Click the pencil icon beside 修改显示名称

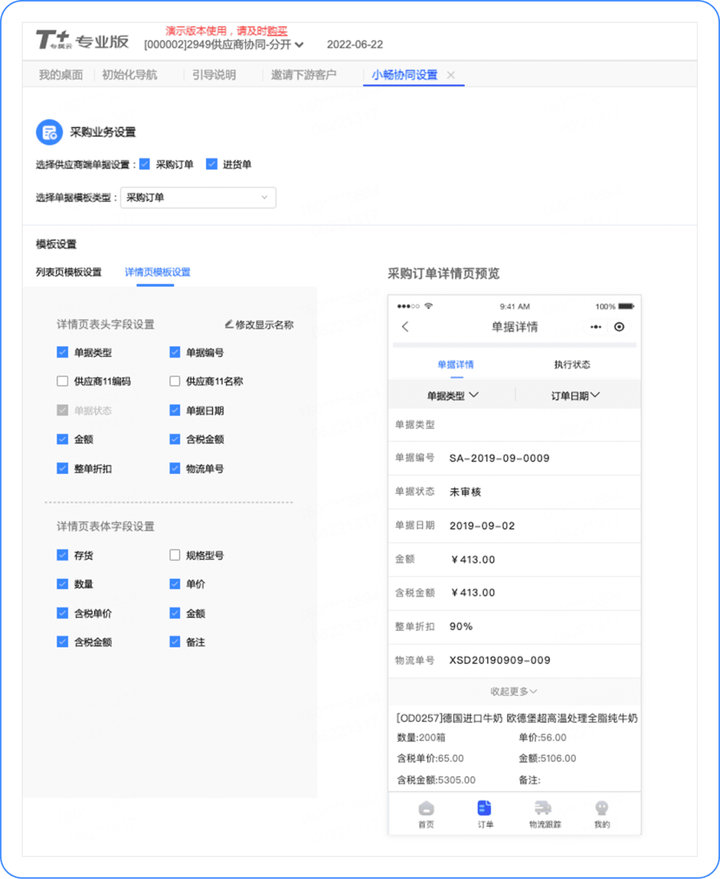coord(229,324)
